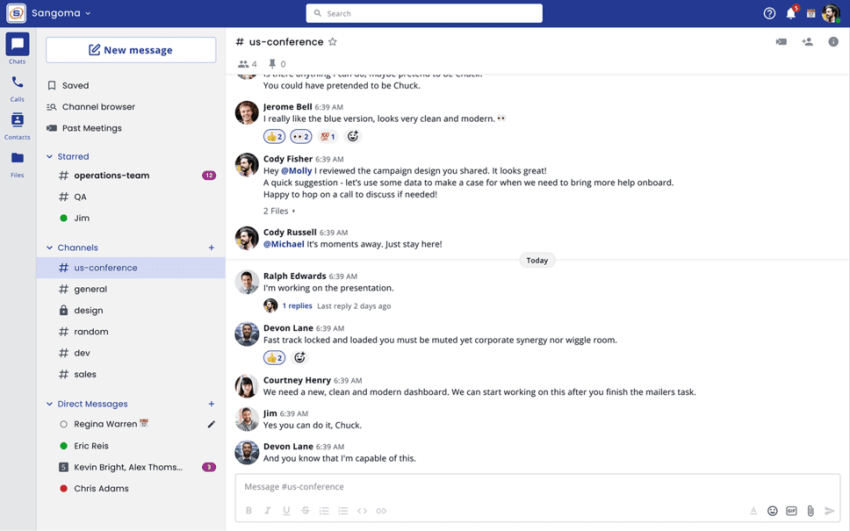
Task: Expand 2 Files on Cody Fisher's message
Action: point(279,211)
